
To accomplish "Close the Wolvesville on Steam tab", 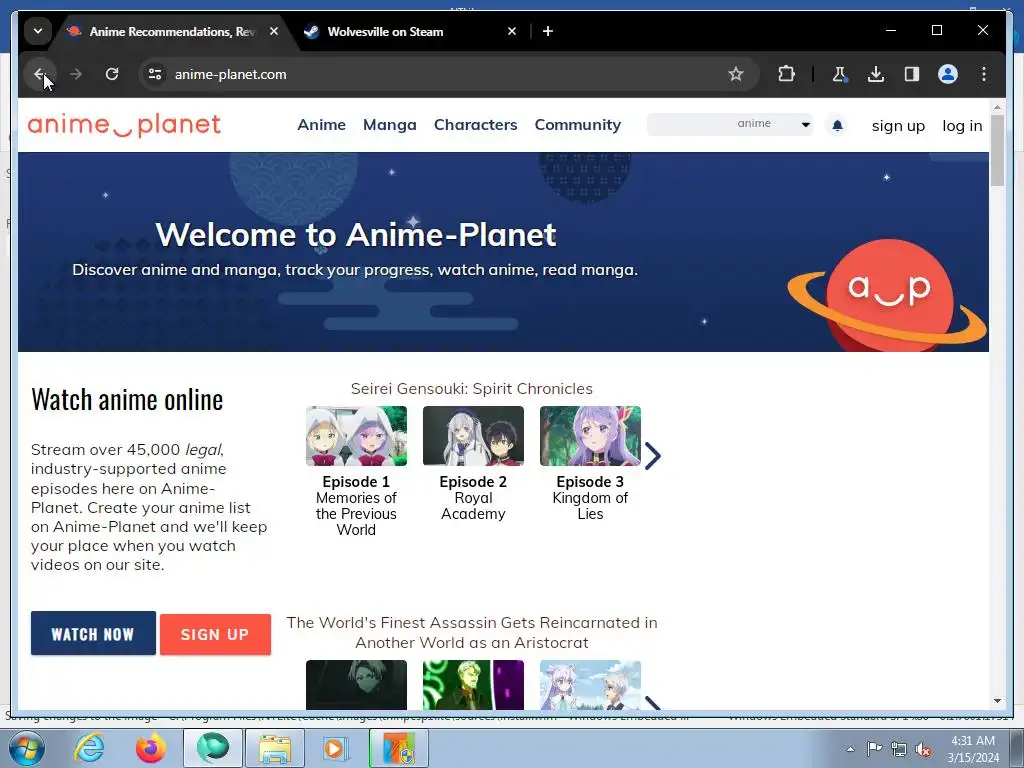I will click(512, 31).
